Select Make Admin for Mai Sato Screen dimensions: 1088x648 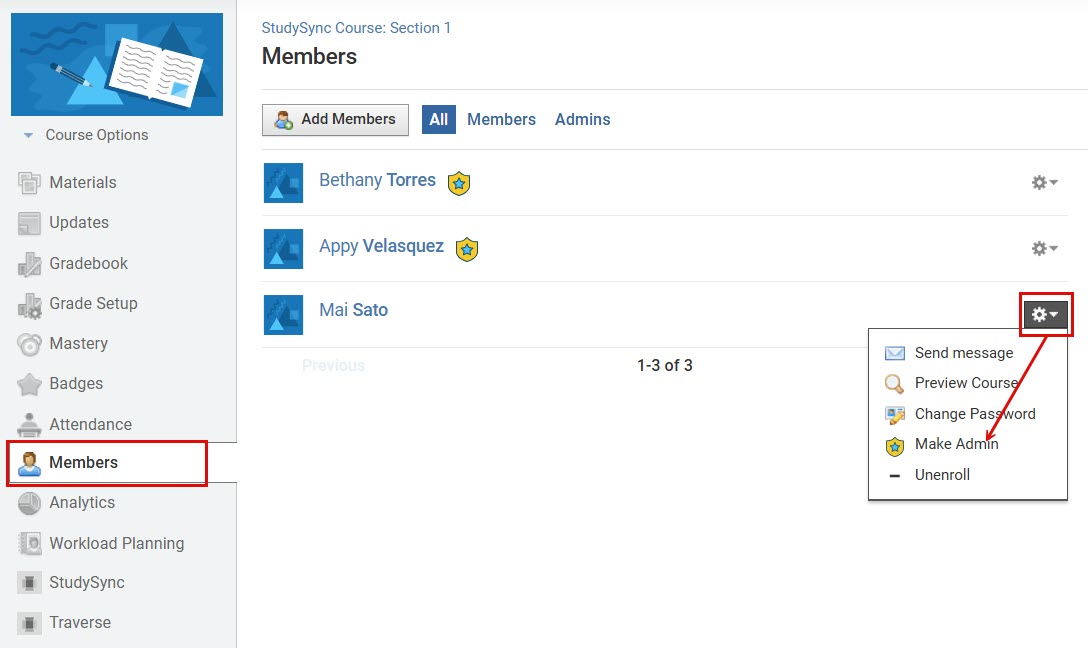(956, 444)
